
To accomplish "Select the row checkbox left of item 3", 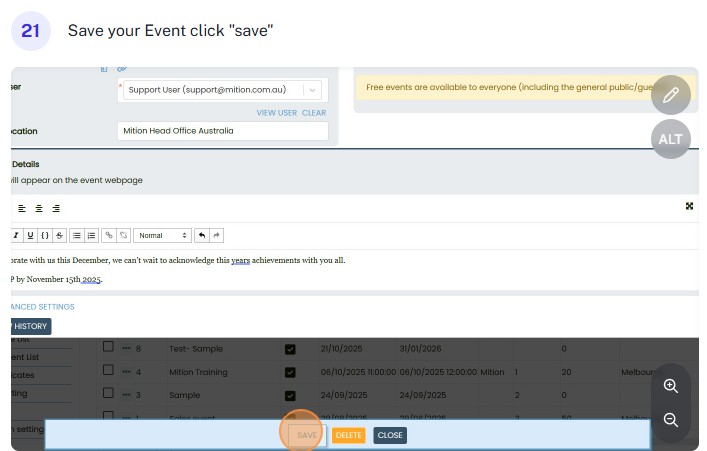I will tap(108, 395).
